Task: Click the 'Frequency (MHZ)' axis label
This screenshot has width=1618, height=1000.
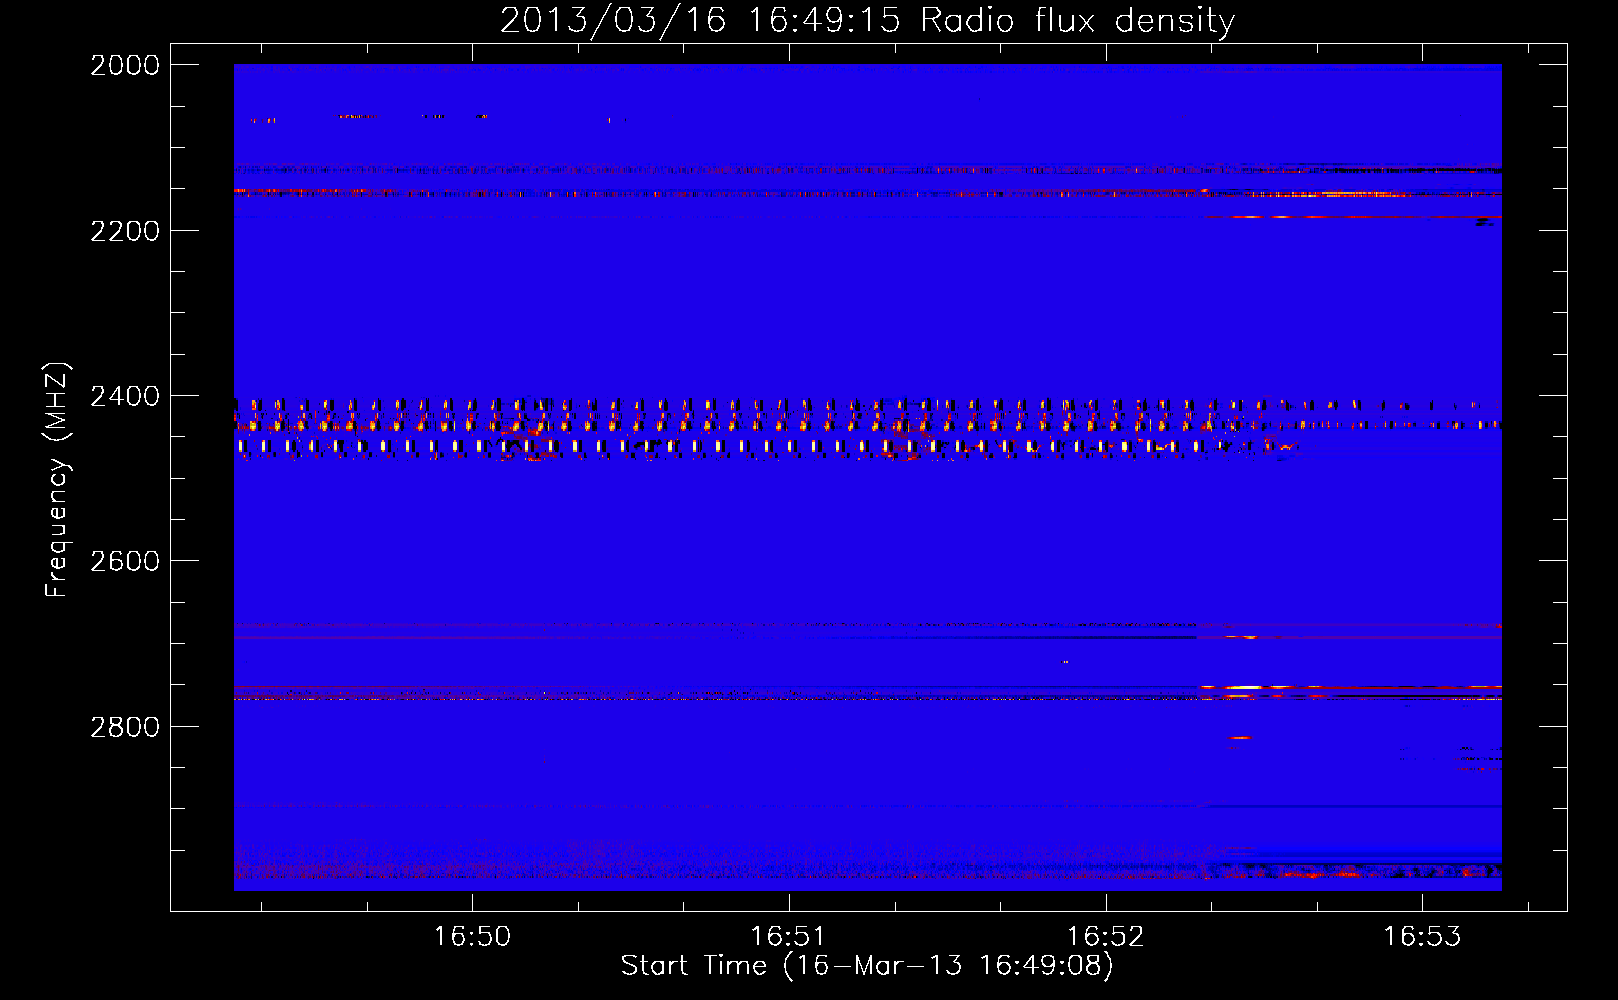Action: 58,480
